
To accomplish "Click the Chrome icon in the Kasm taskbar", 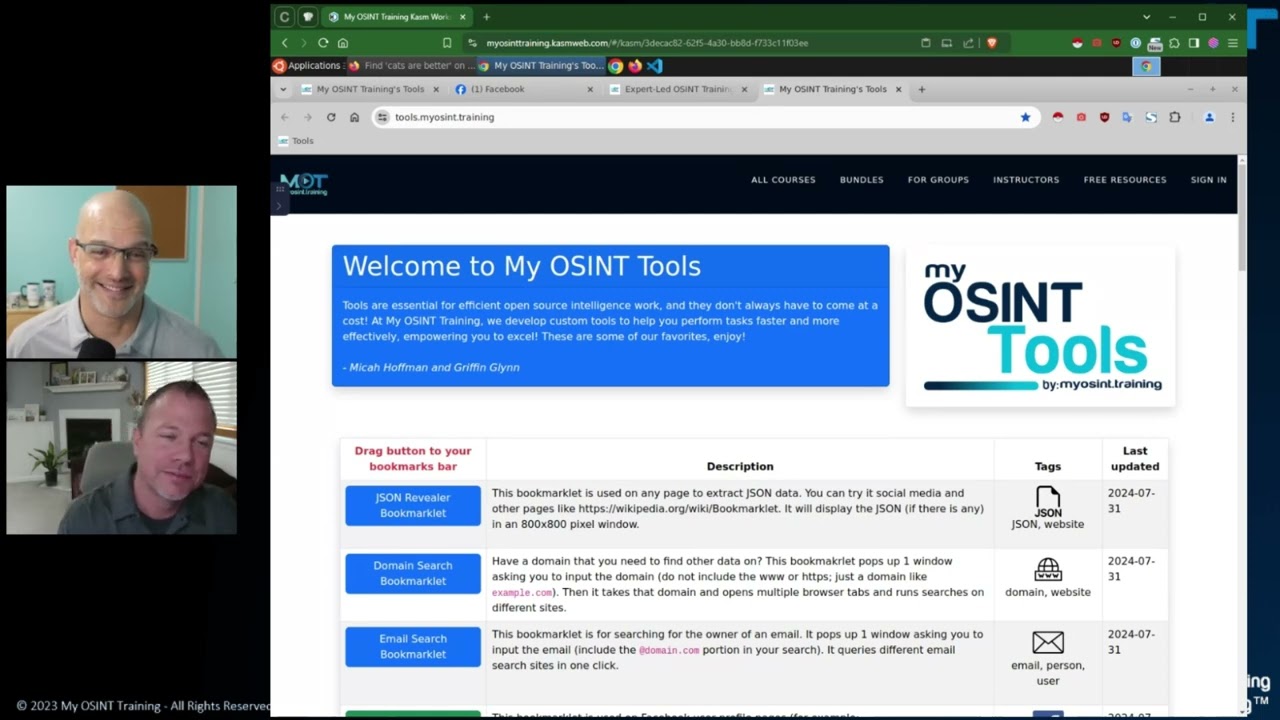I will (x=616, y=66).
